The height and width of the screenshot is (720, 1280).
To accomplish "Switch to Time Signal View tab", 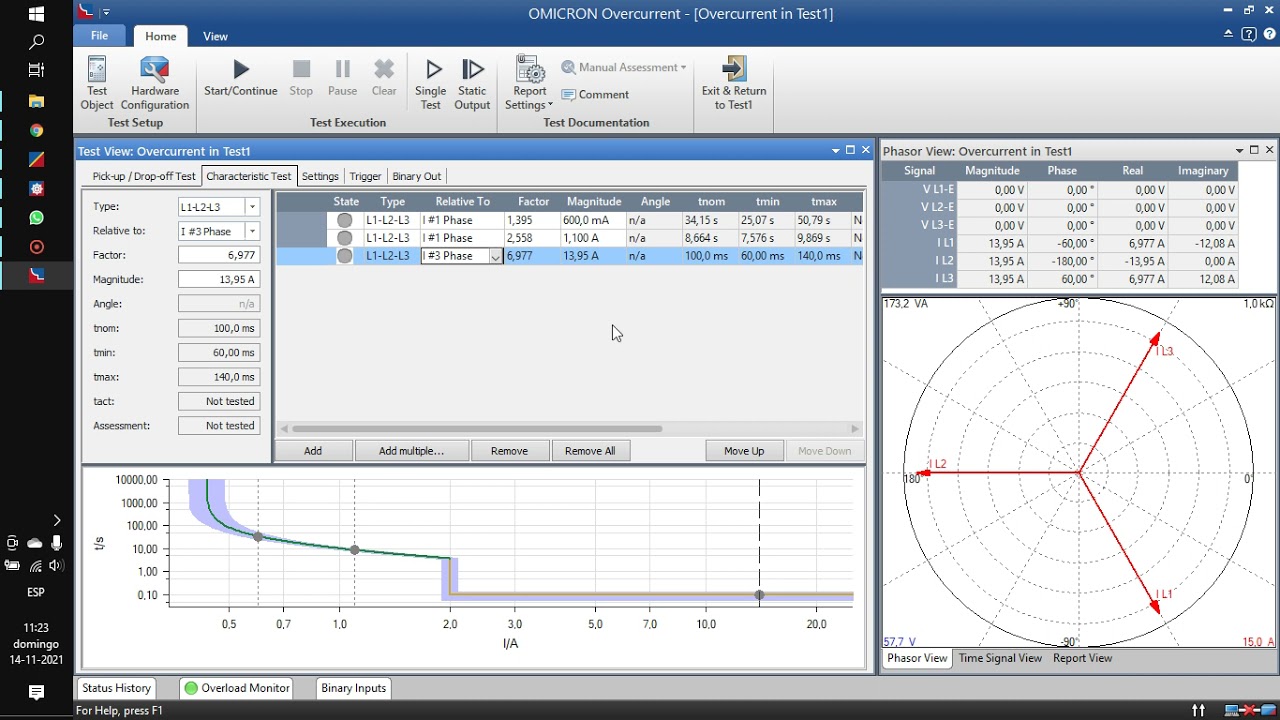I will (1000, 658).
